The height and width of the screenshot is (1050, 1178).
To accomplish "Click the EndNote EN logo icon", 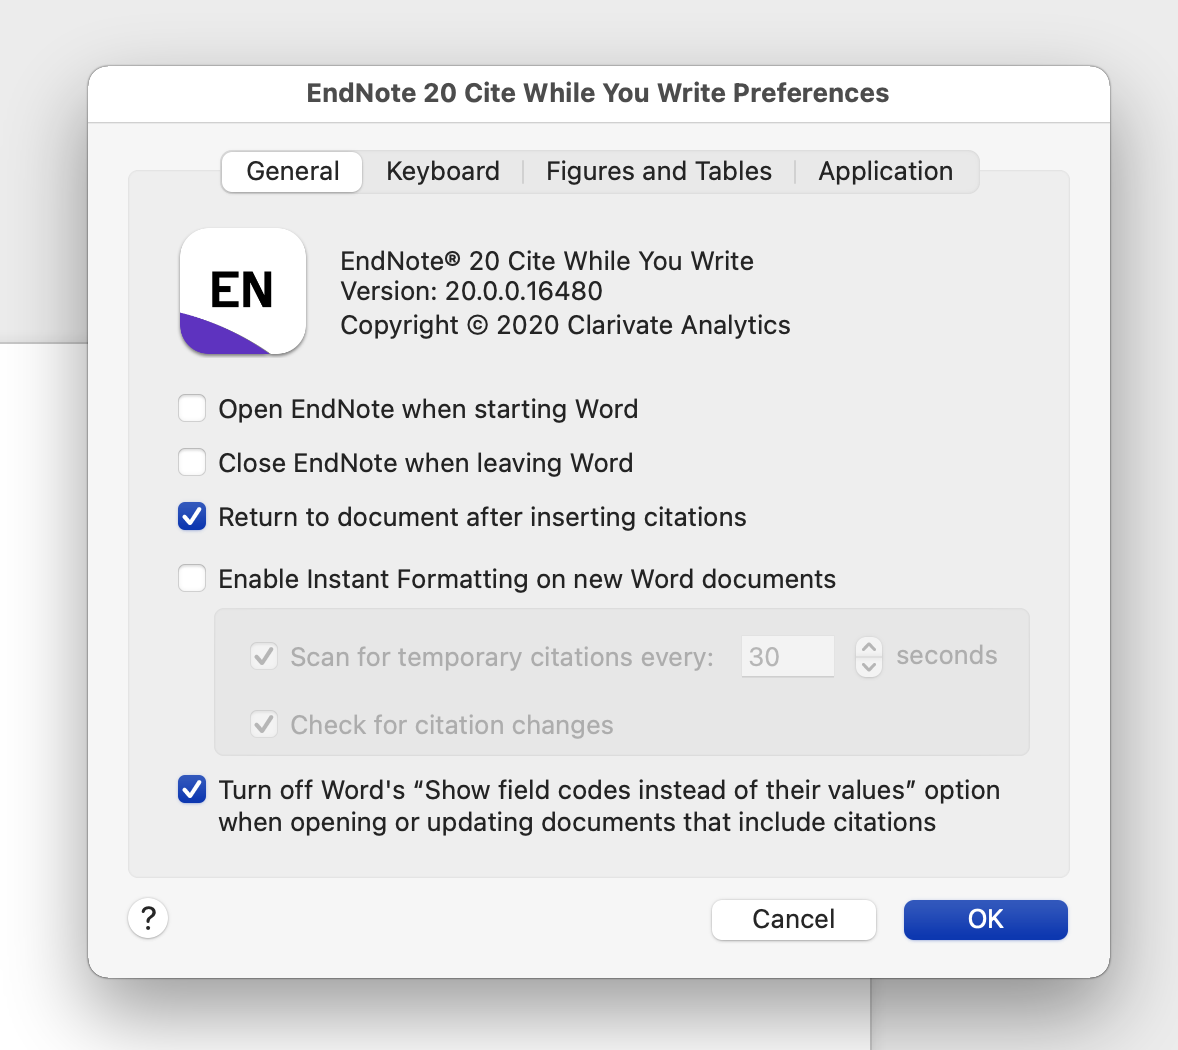I will click(242, 291).
